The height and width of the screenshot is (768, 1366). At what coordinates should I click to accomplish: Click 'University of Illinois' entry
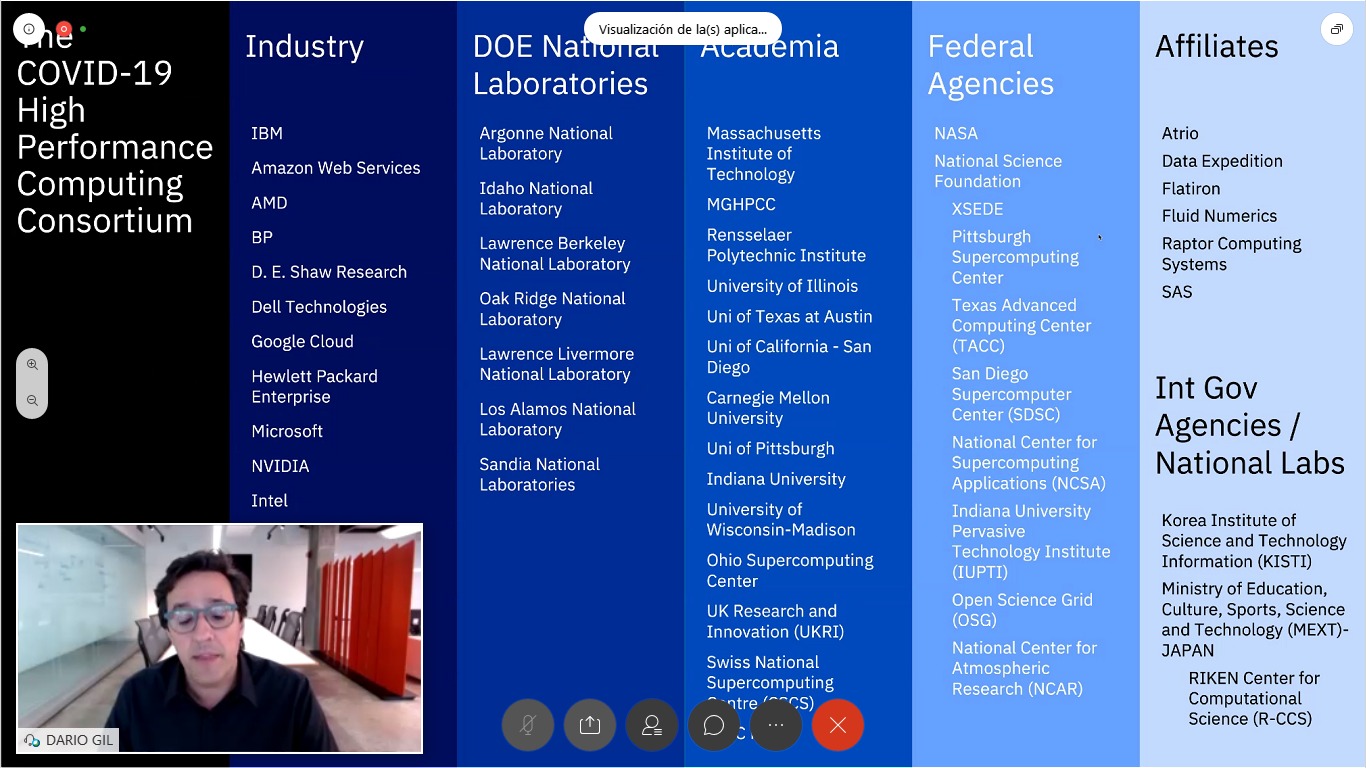click(782, 286)
